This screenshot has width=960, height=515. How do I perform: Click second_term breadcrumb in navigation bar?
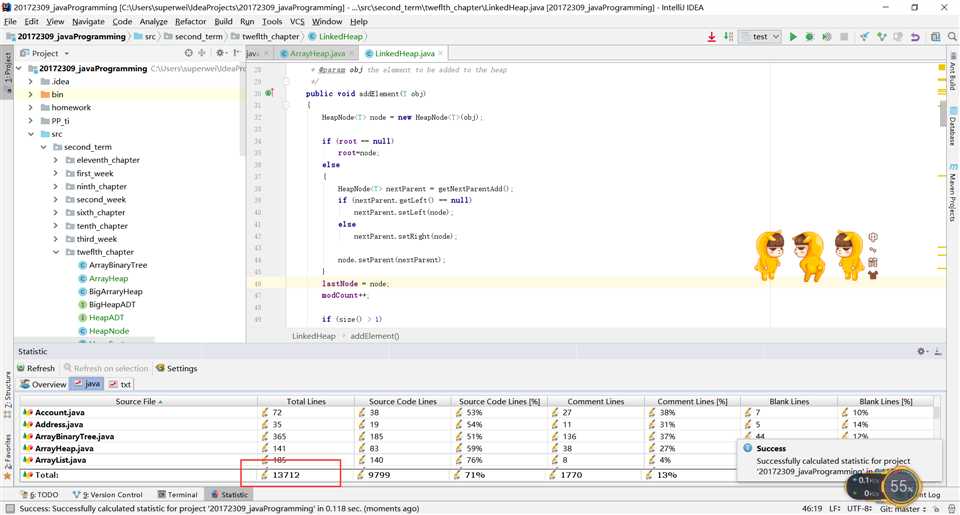click(193, 37)
